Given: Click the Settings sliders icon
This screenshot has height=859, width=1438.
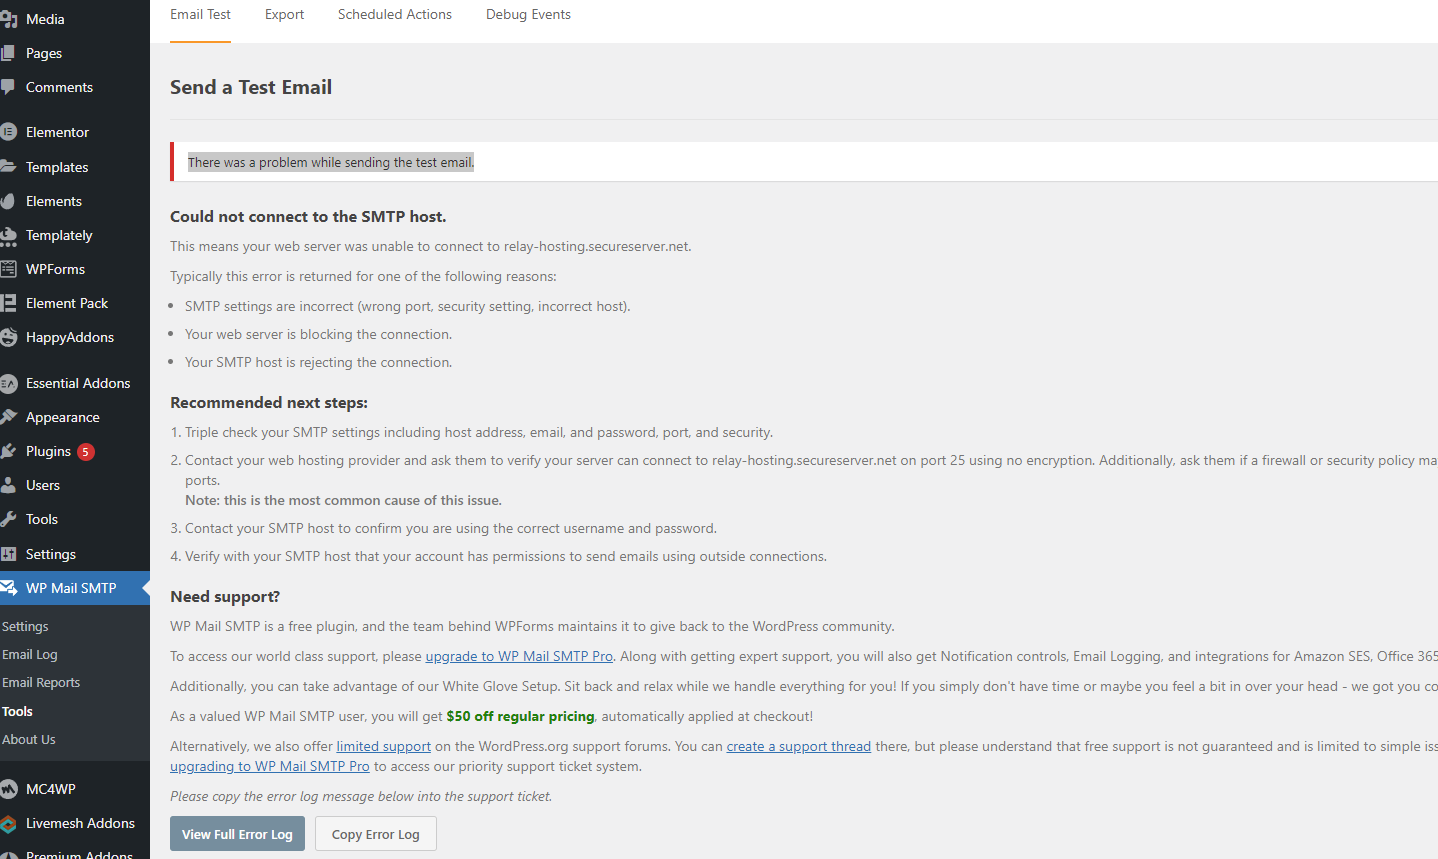Looking at the screenshot, I should (x=8, y=554).
